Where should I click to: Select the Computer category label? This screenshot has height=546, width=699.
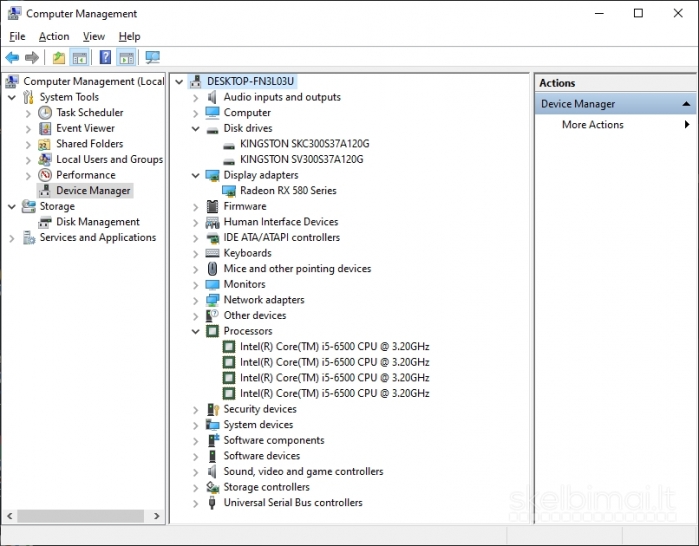247,113
